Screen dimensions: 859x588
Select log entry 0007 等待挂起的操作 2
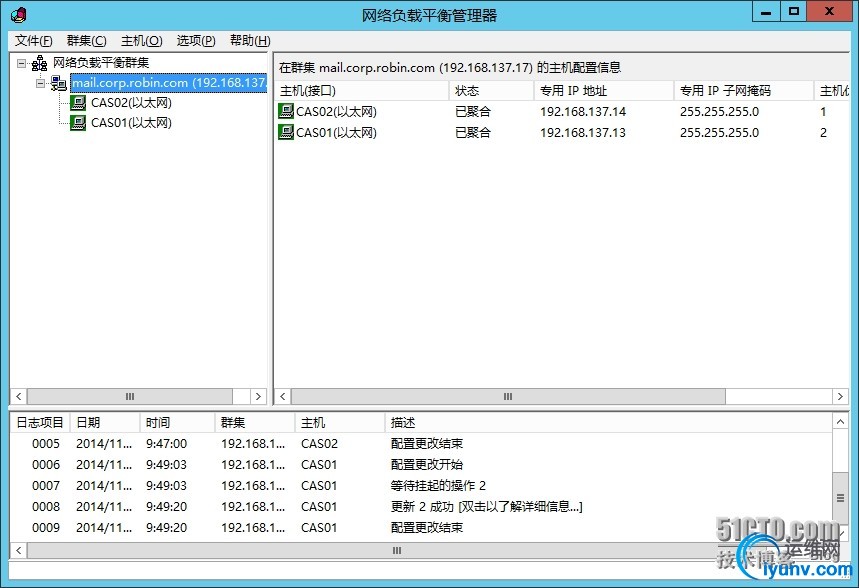(421, 486)
